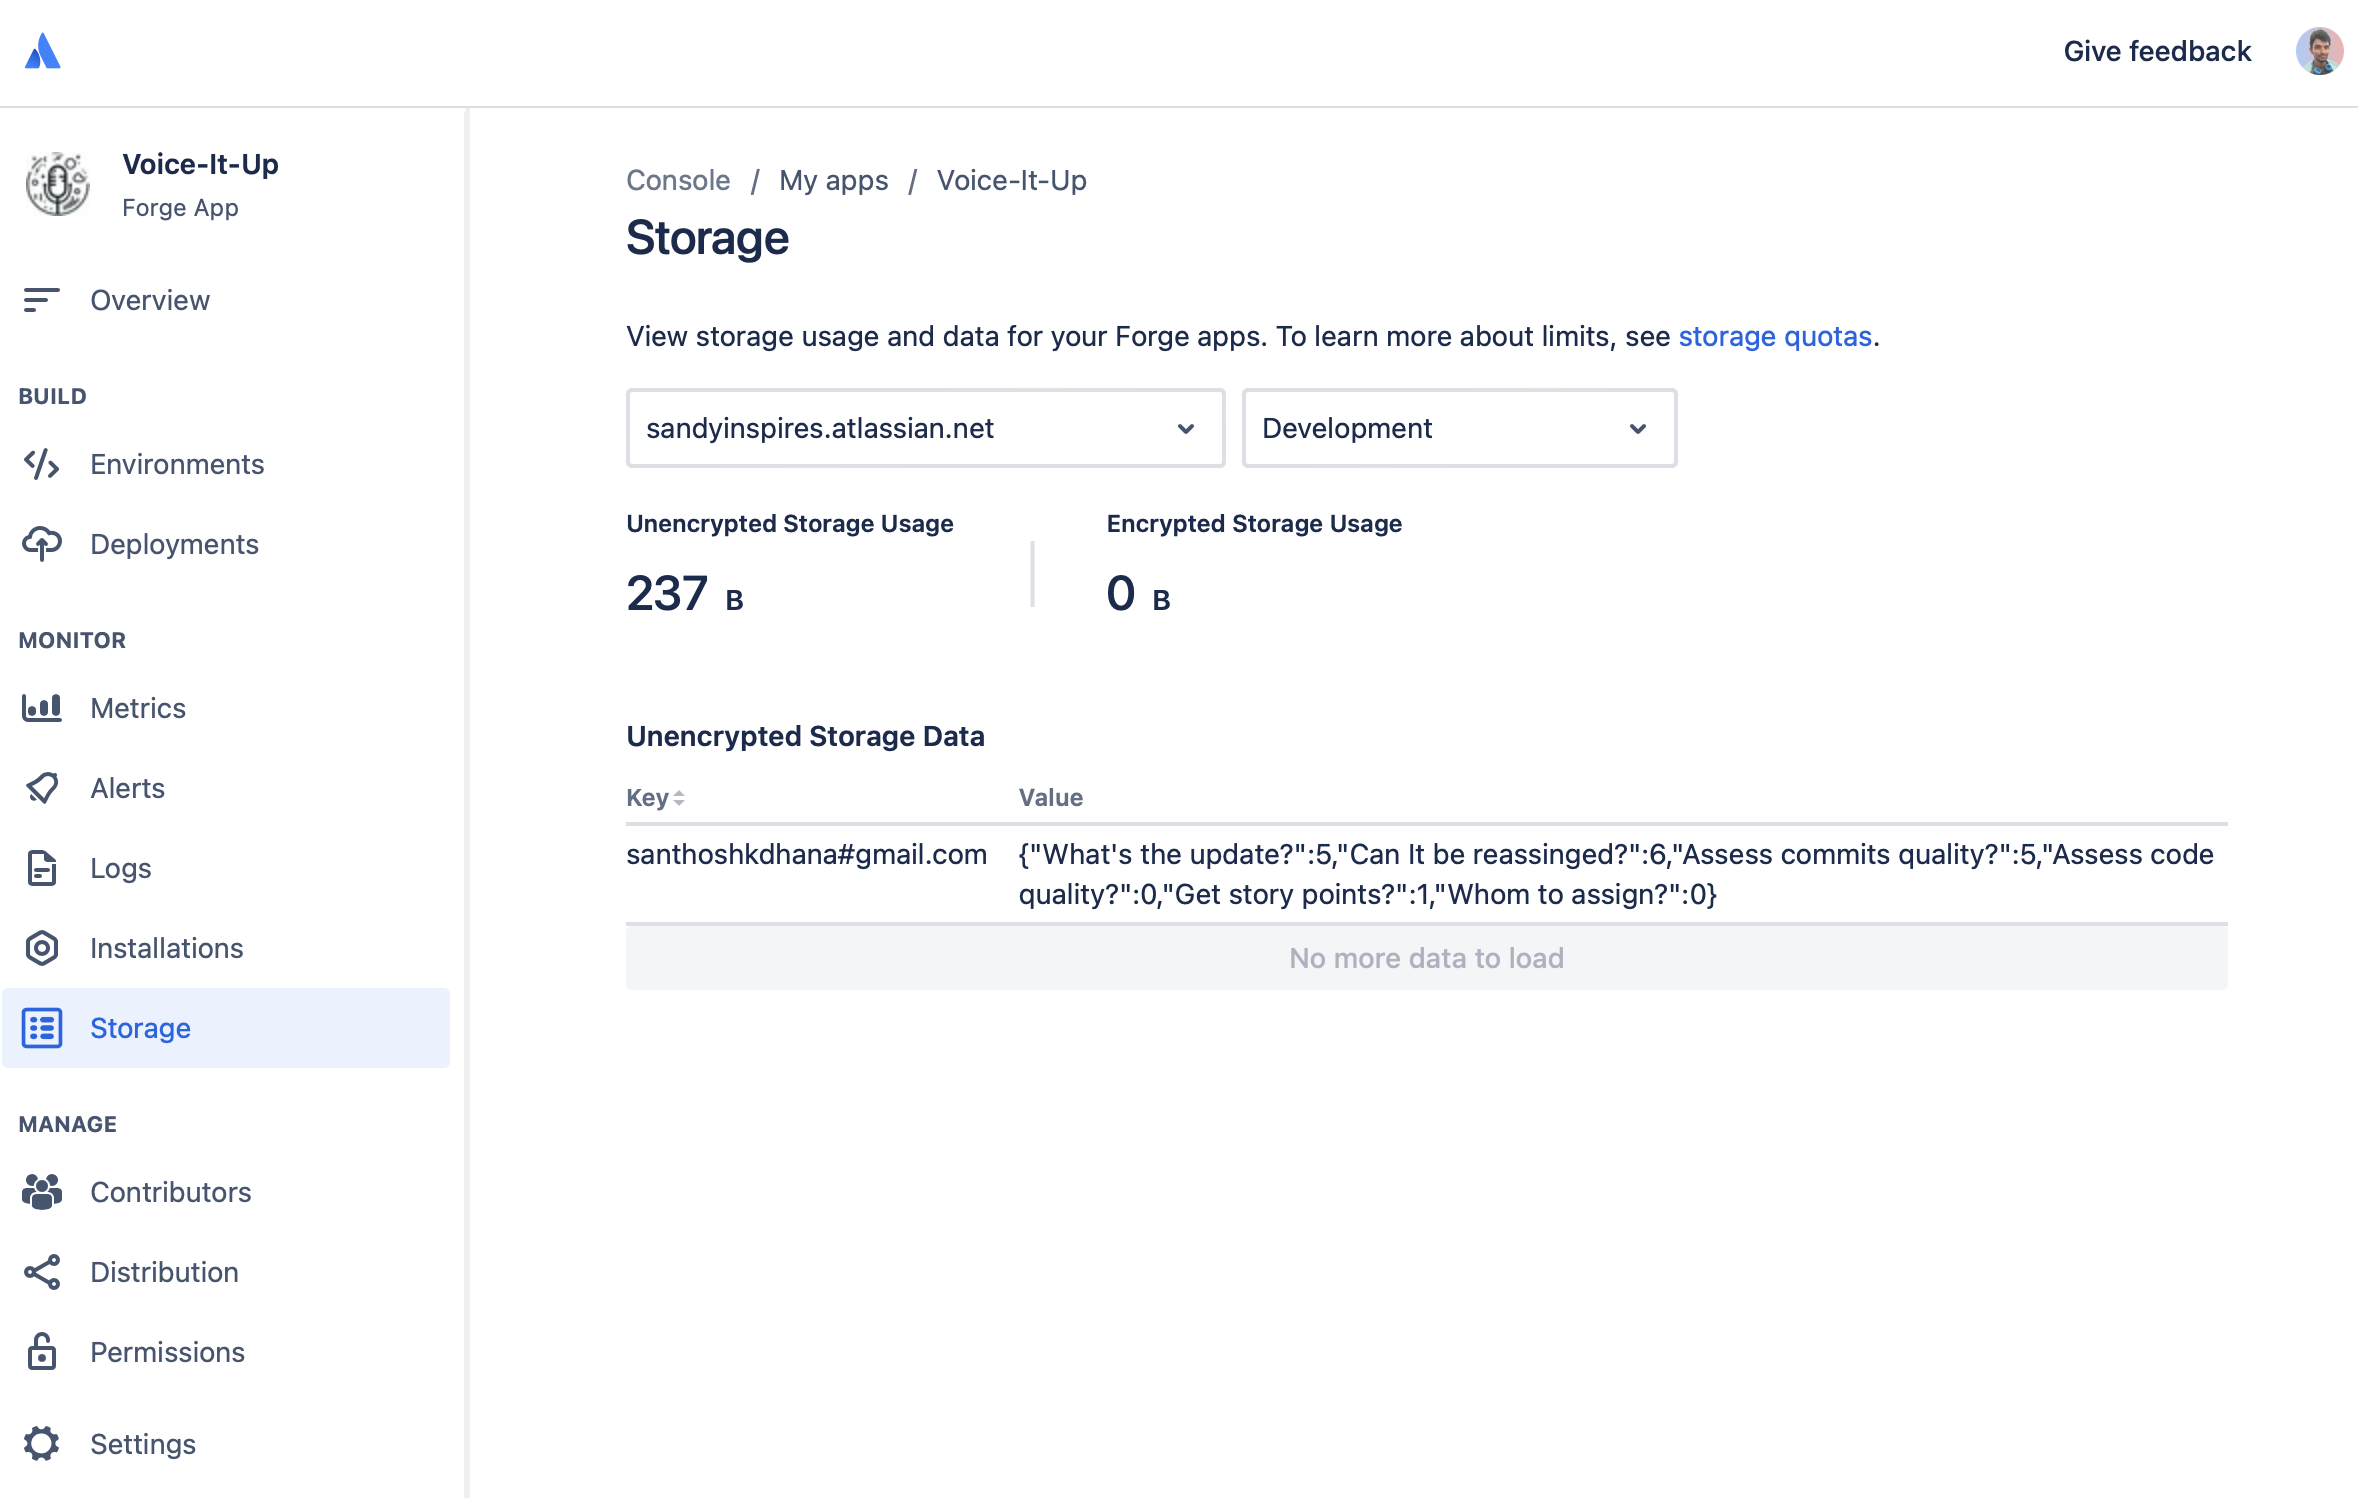This screenshot has height=1498, width=2358.
Task: Open Settings in the sidebar
Action: 142,1444
